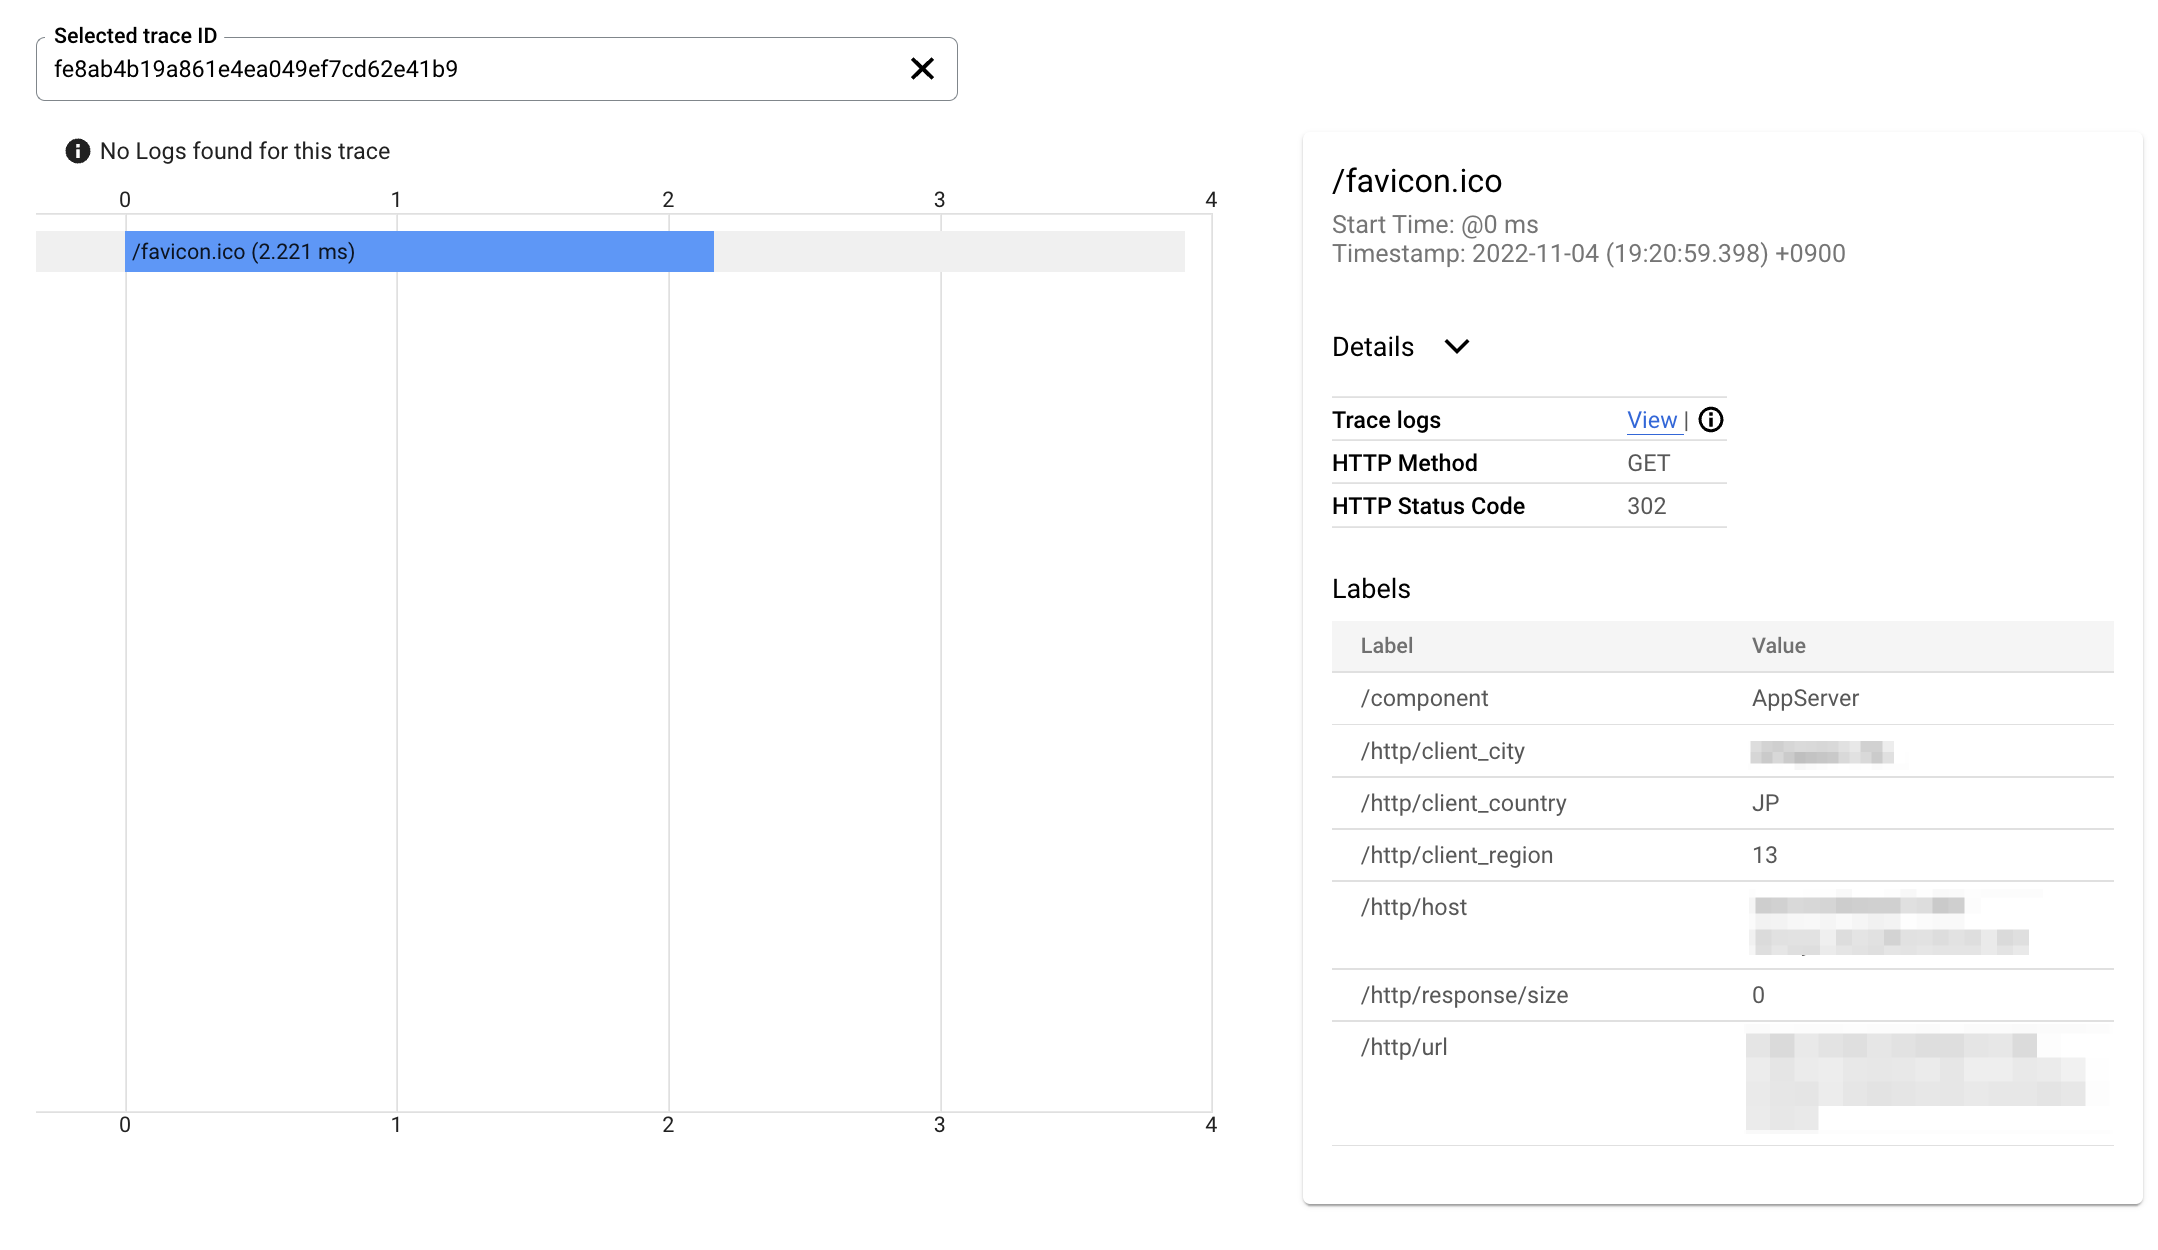Click the /favicon.ico heading in details panel

pos(1416,181)
